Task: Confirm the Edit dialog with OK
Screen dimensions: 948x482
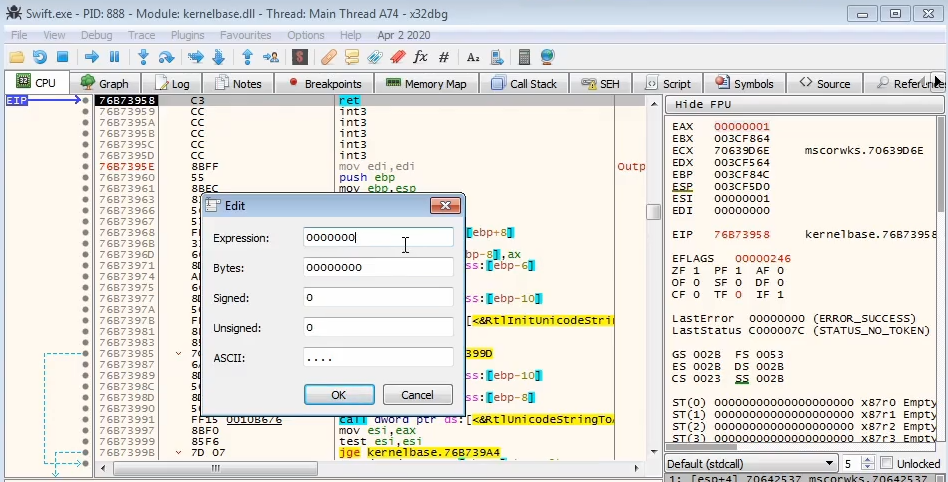Action: click(339, 395)
